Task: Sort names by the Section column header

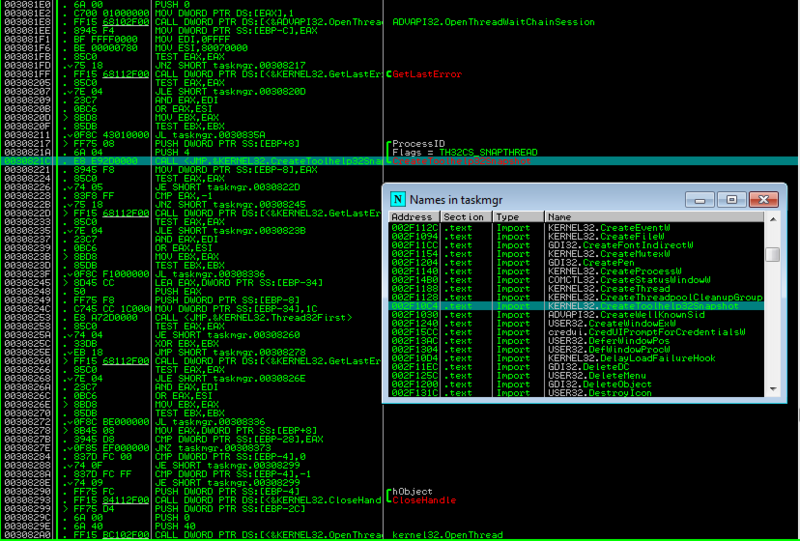Action: [466, 217]
